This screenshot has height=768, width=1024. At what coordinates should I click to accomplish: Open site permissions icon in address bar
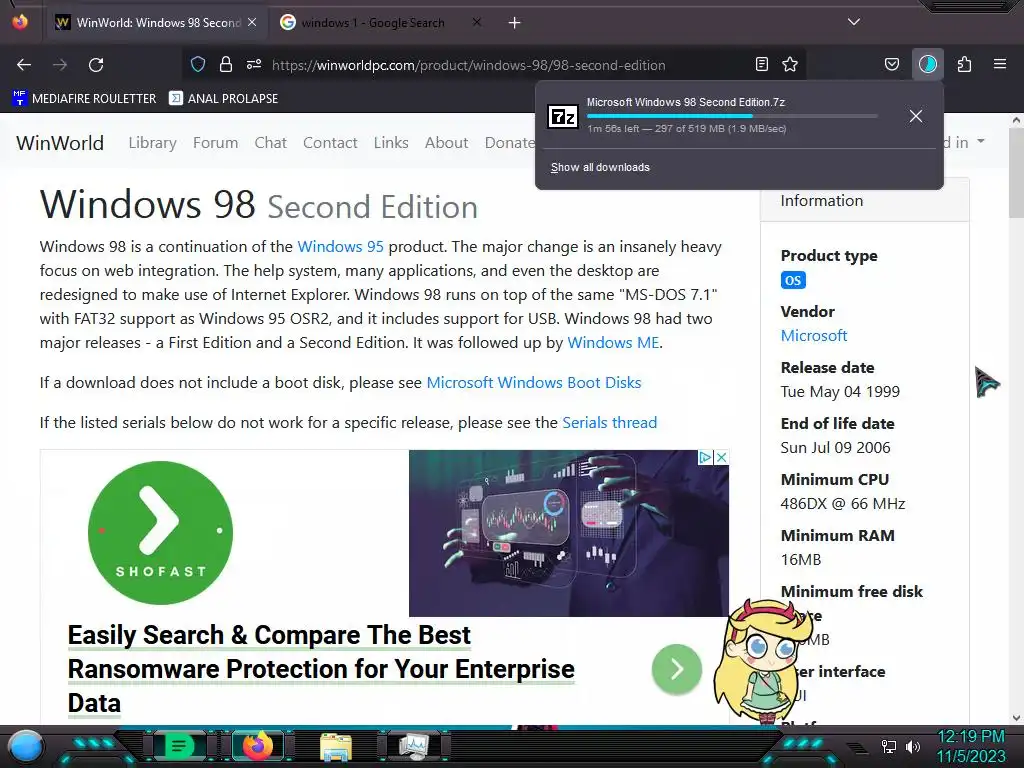[254, 64]
